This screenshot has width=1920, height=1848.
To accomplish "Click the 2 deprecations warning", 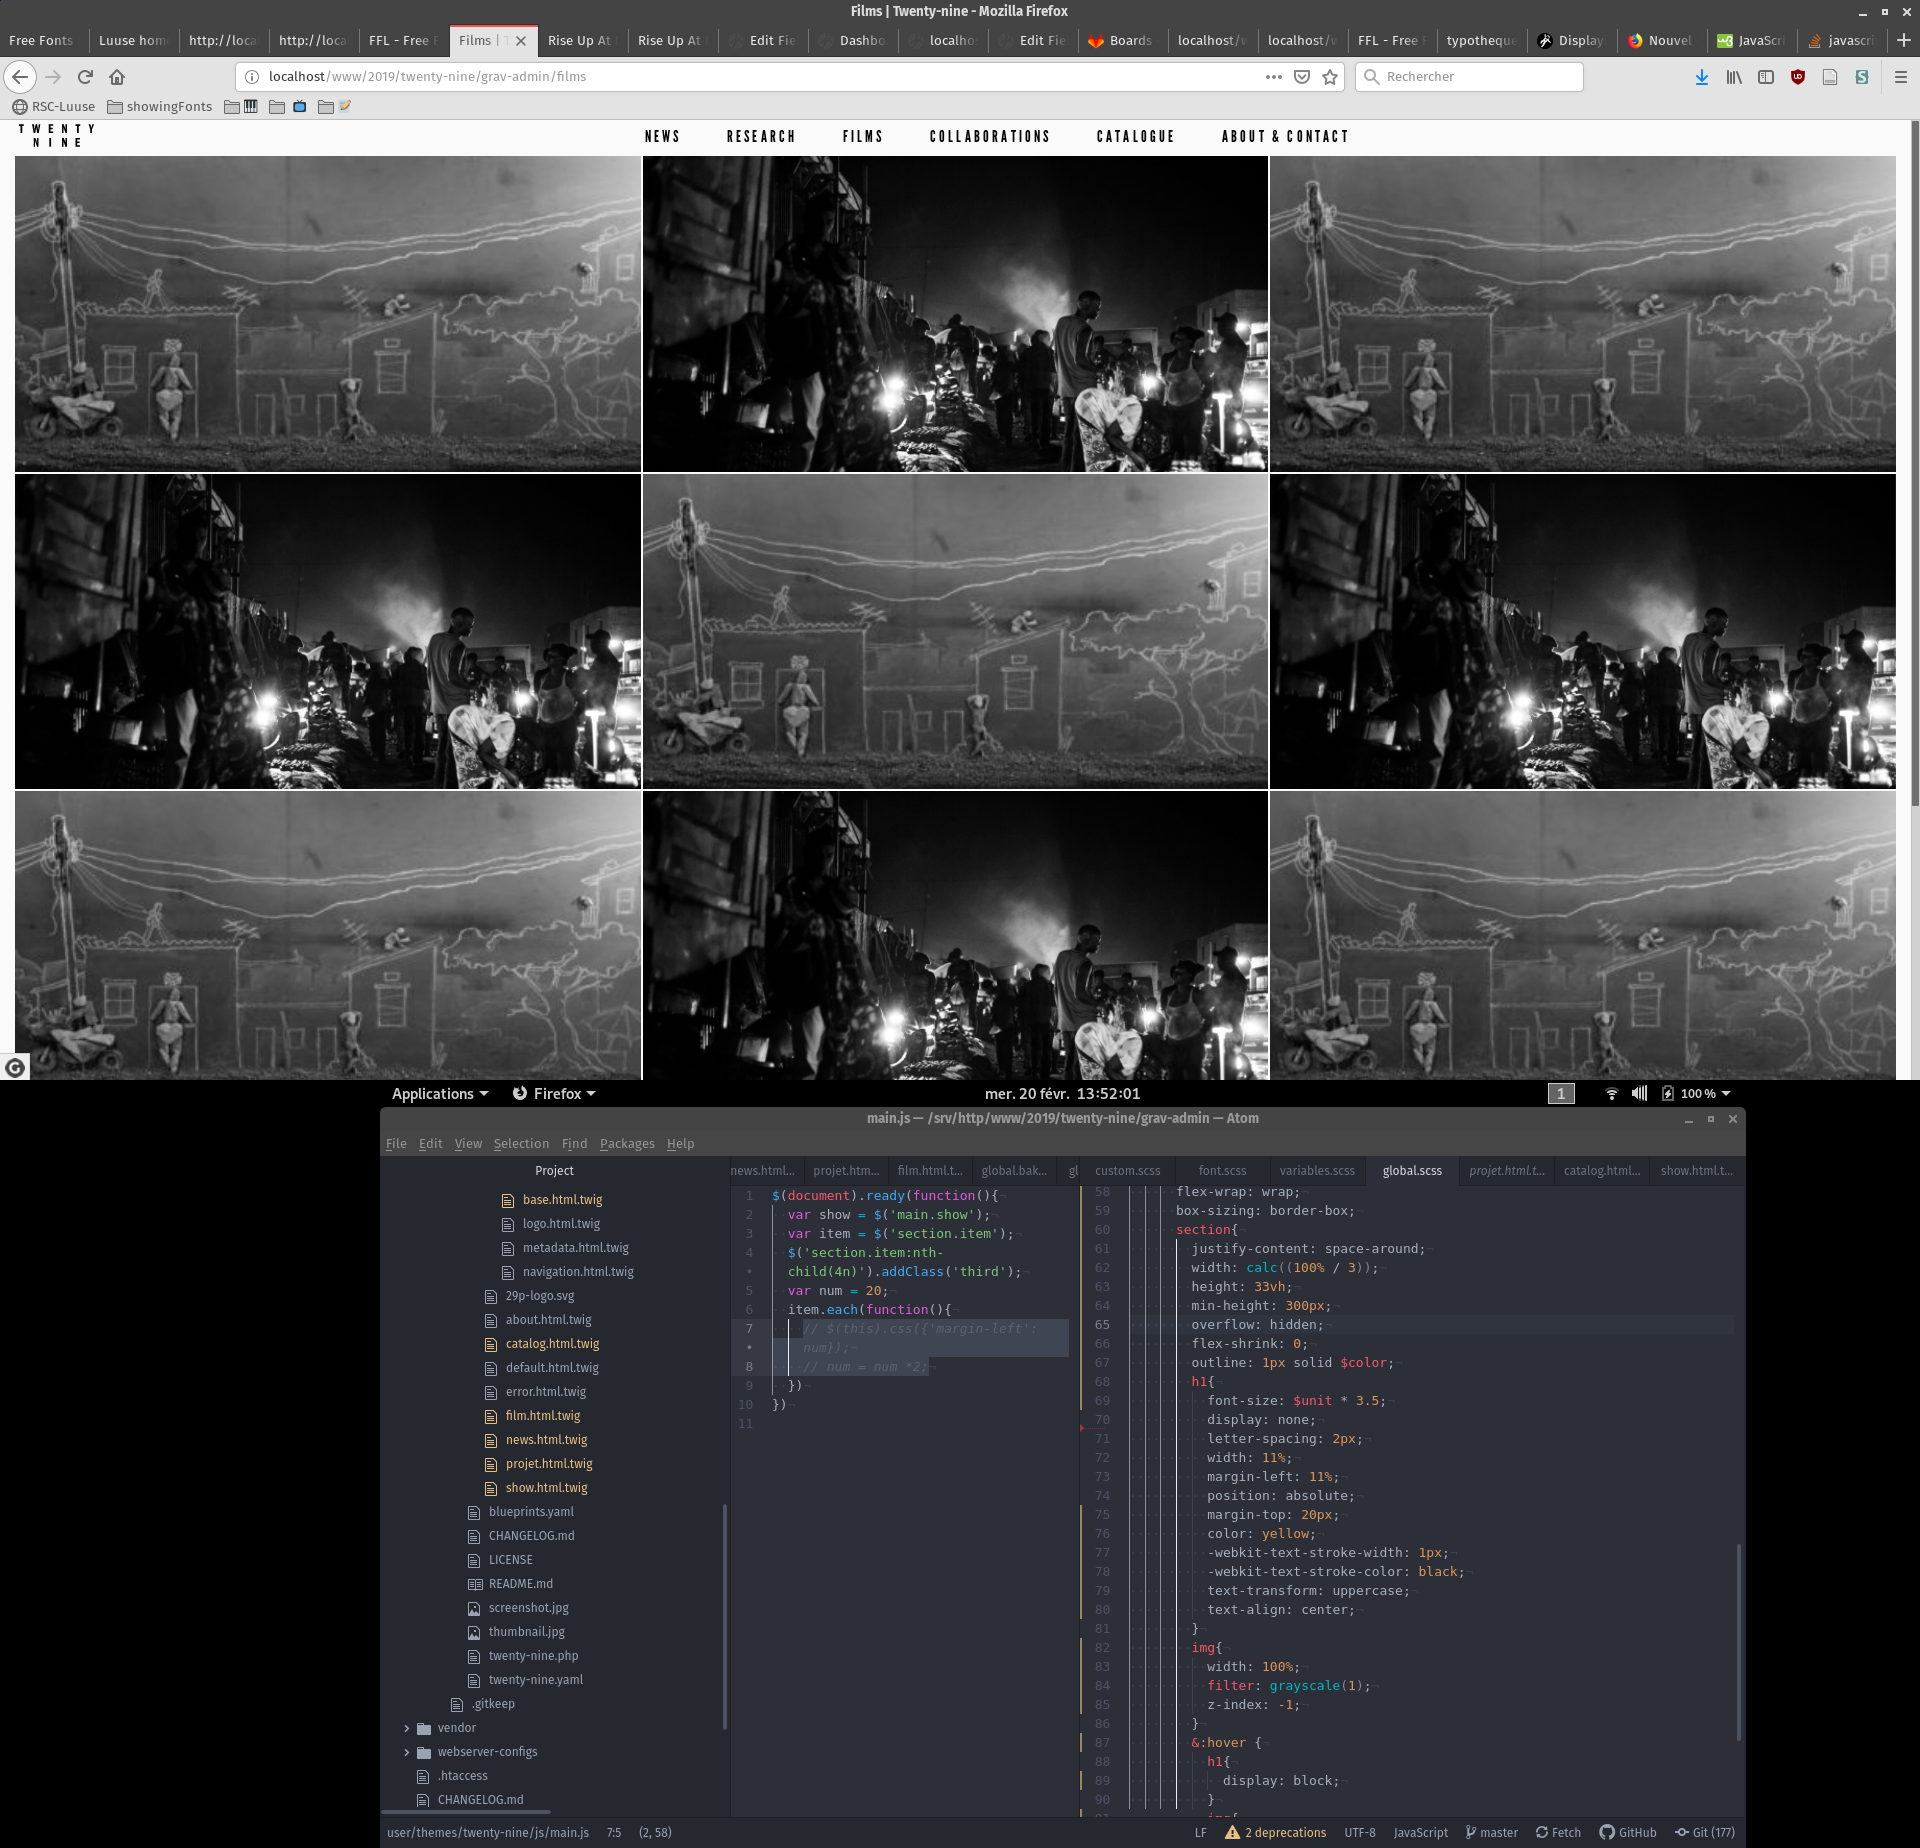I will click(1276, 1833).
